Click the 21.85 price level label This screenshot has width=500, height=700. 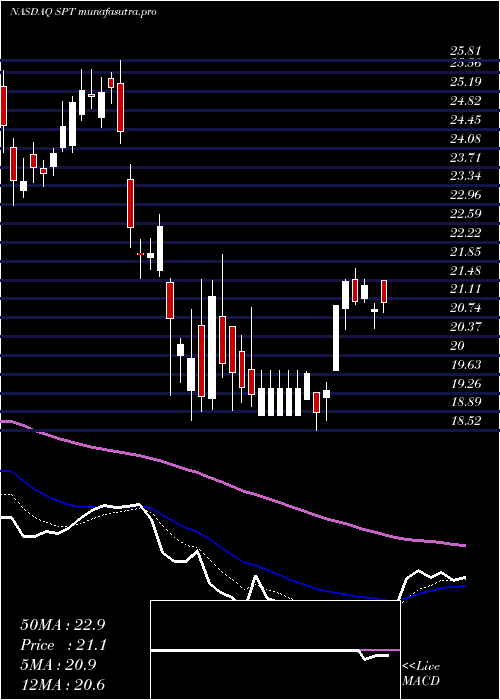click(x=465, y=251)
